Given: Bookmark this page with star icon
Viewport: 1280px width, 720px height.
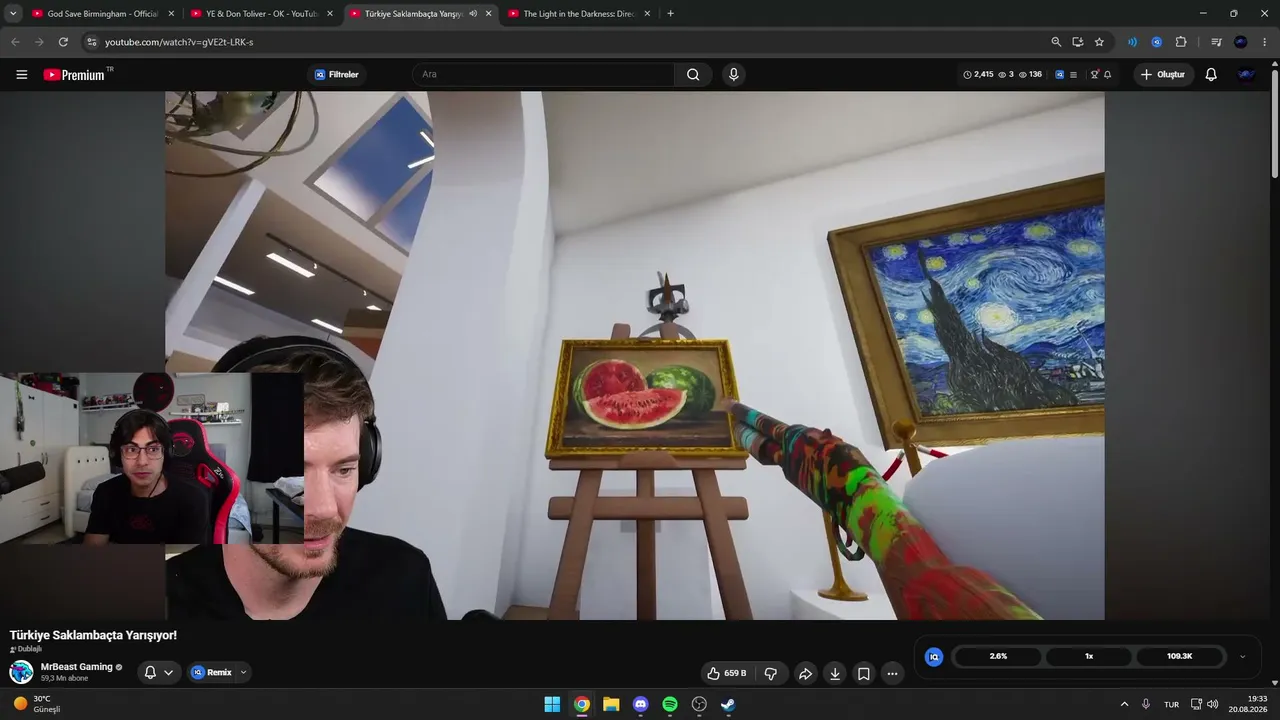Looking at the screenshot, I should point(1099,42).
